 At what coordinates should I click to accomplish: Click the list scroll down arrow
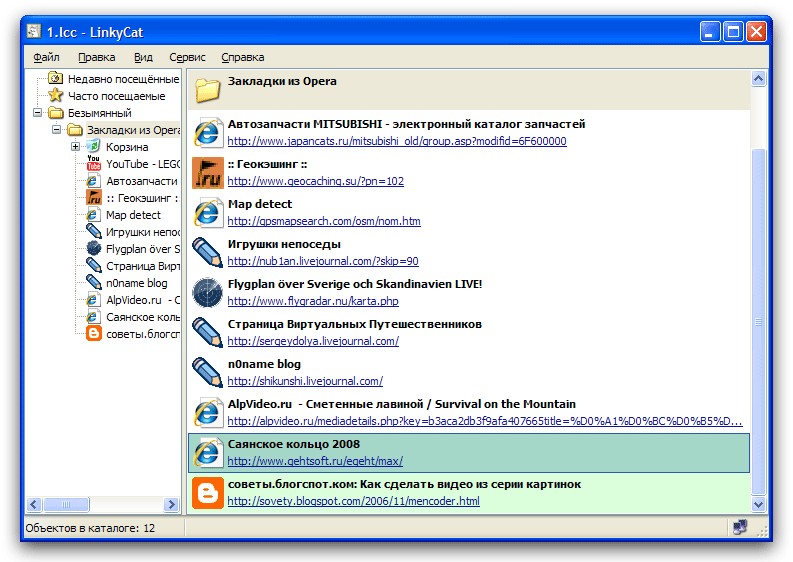coord(758,504)
